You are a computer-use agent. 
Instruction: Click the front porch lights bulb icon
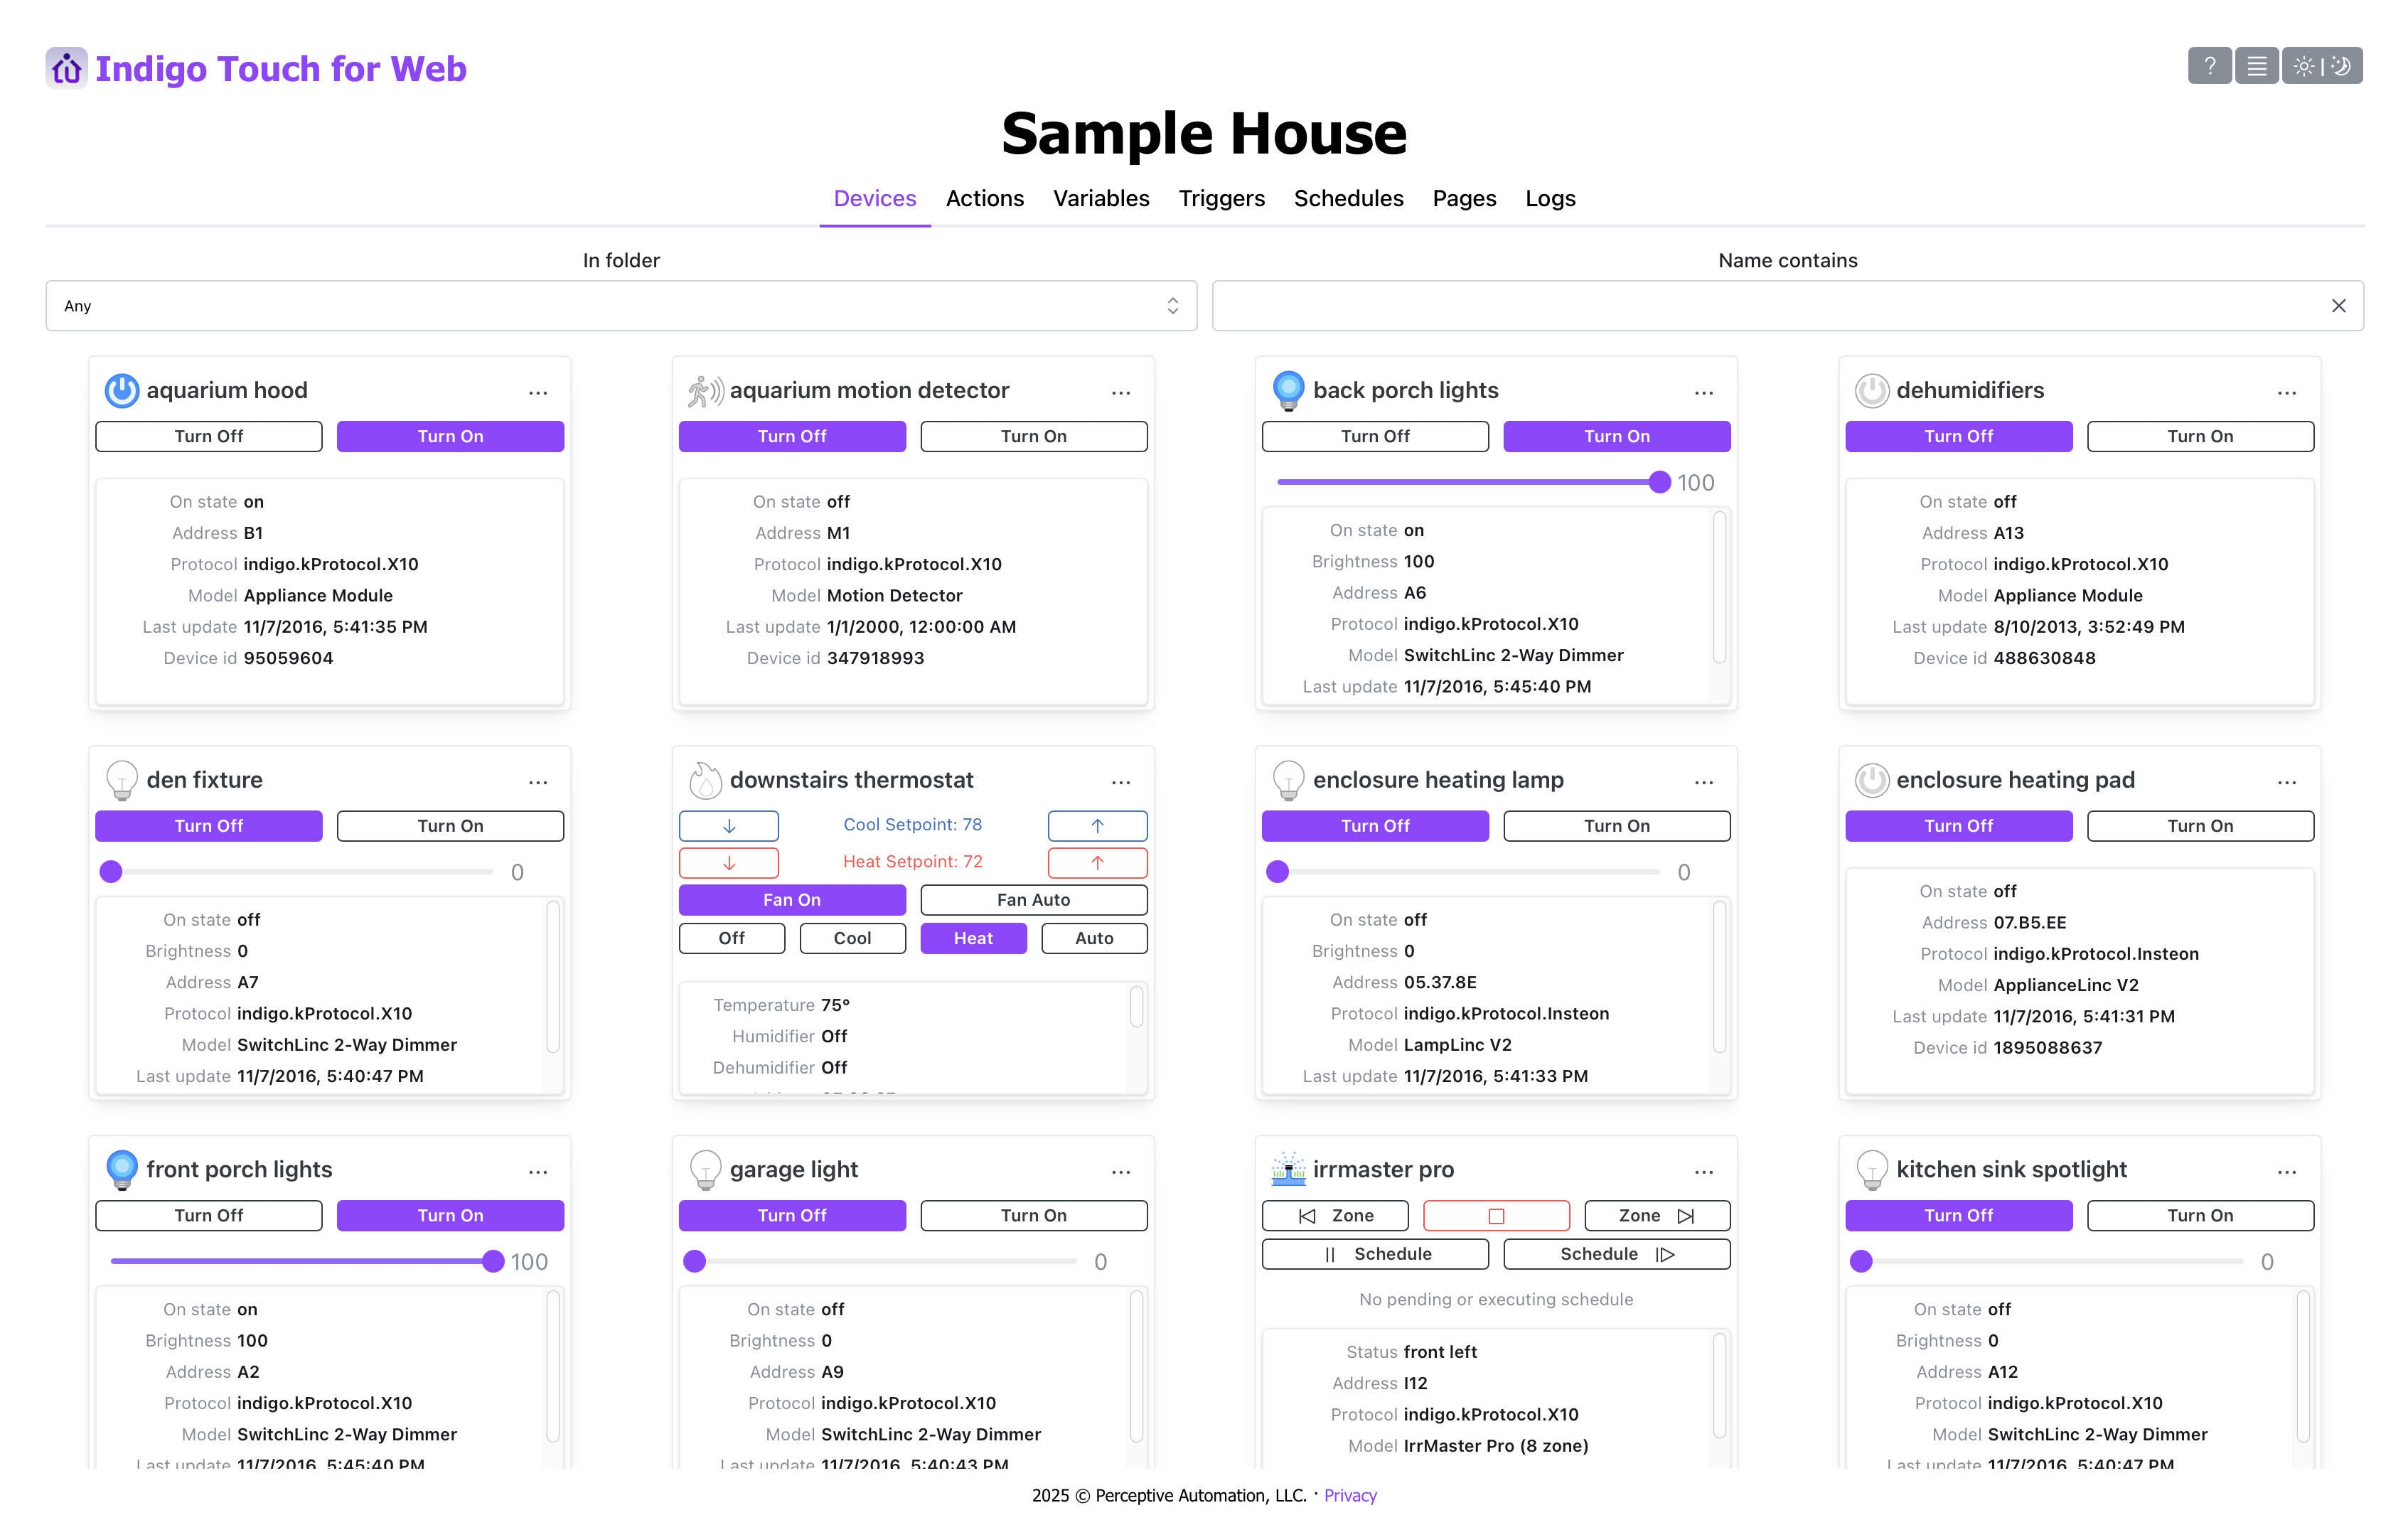[x=122, y=1169]
